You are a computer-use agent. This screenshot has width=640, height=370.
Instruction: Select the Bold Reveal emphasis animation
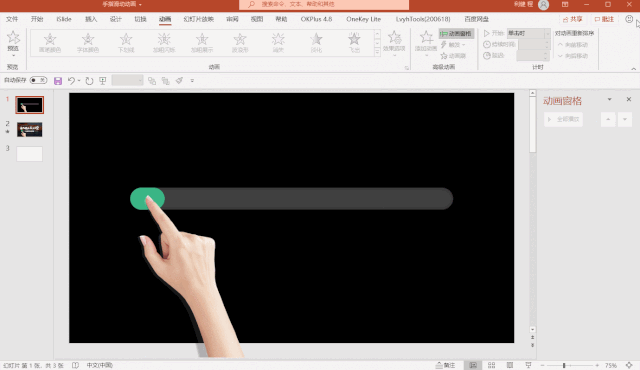click(202, 43)
